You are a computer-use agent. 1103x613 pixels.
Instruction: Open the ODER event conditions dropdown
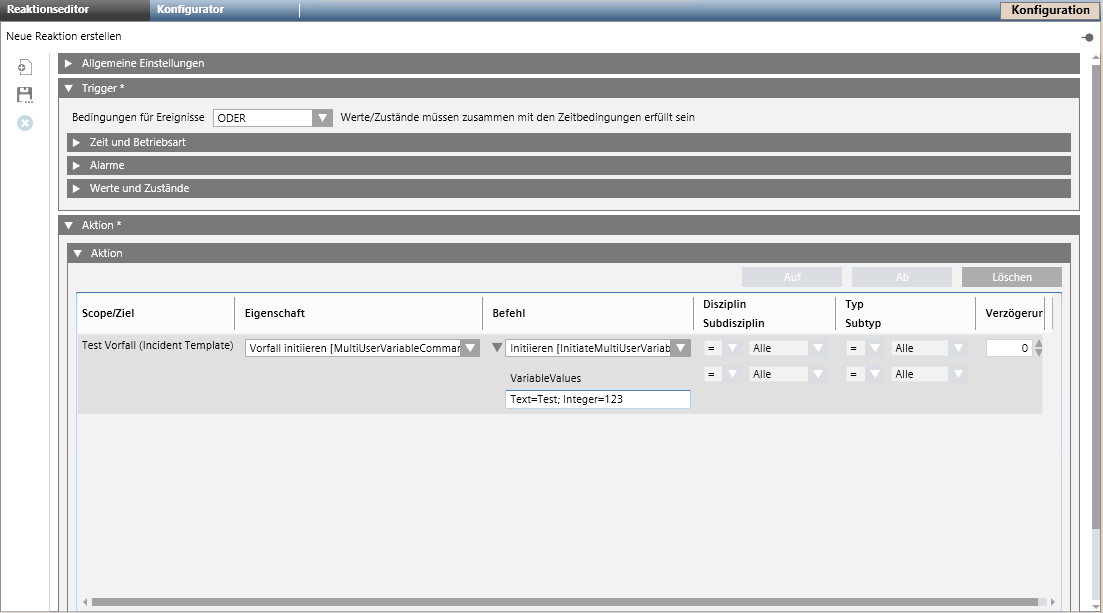coord(322,118)
